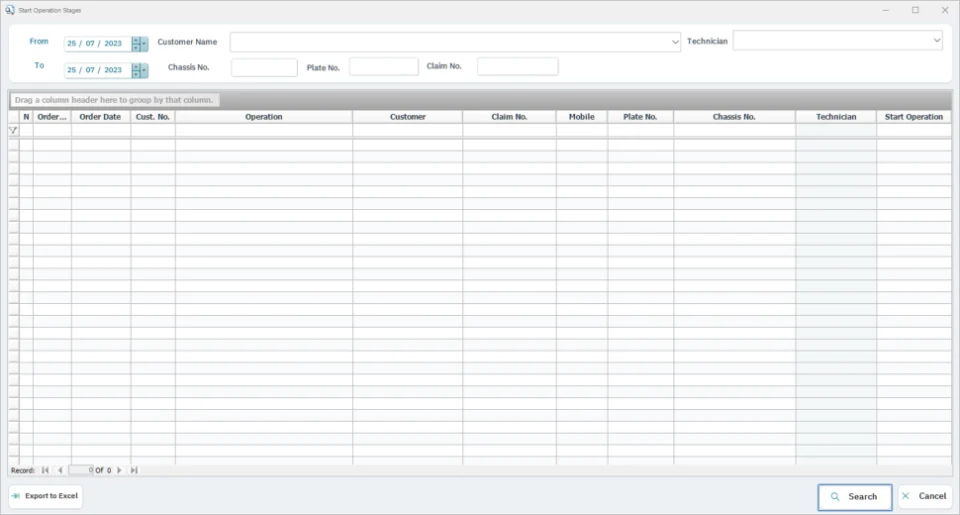Image resolution: width=960 pixels, height=515 pixels.
Task: Sort by Technician column header
Action: click(836, 116)
